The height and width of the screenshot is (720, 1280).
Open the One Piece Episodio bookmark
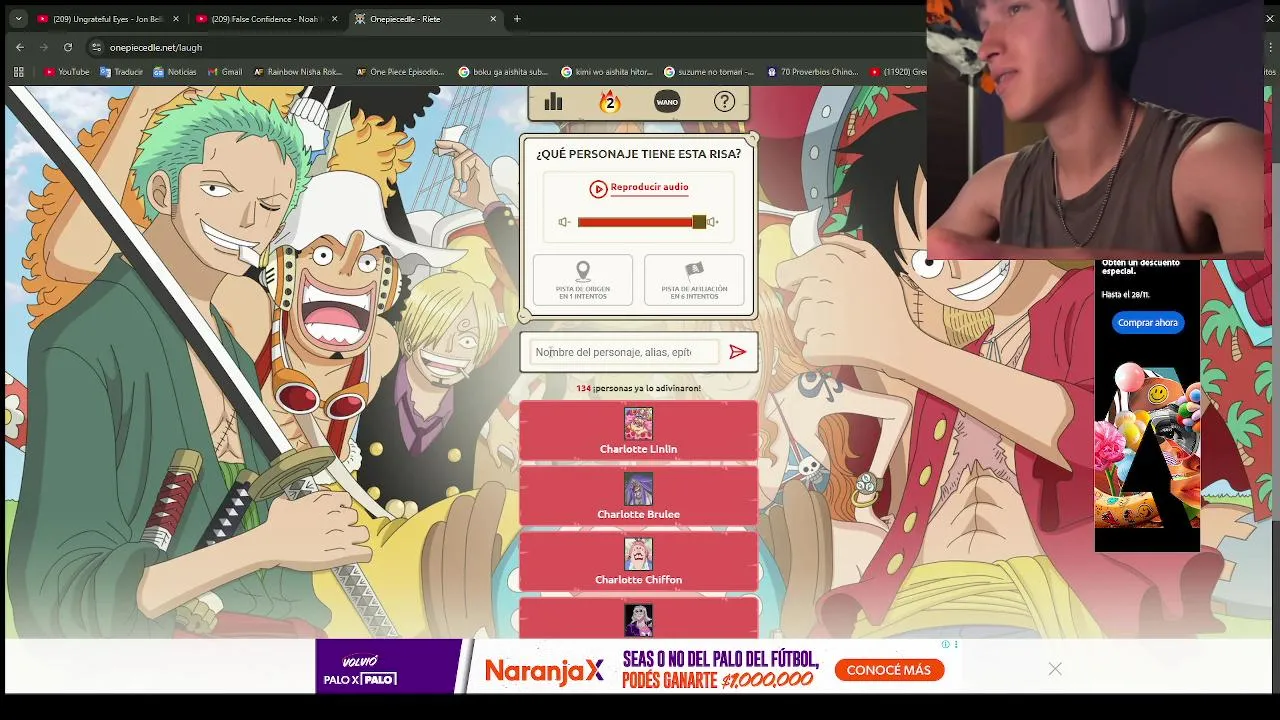(x=399, y=72)
